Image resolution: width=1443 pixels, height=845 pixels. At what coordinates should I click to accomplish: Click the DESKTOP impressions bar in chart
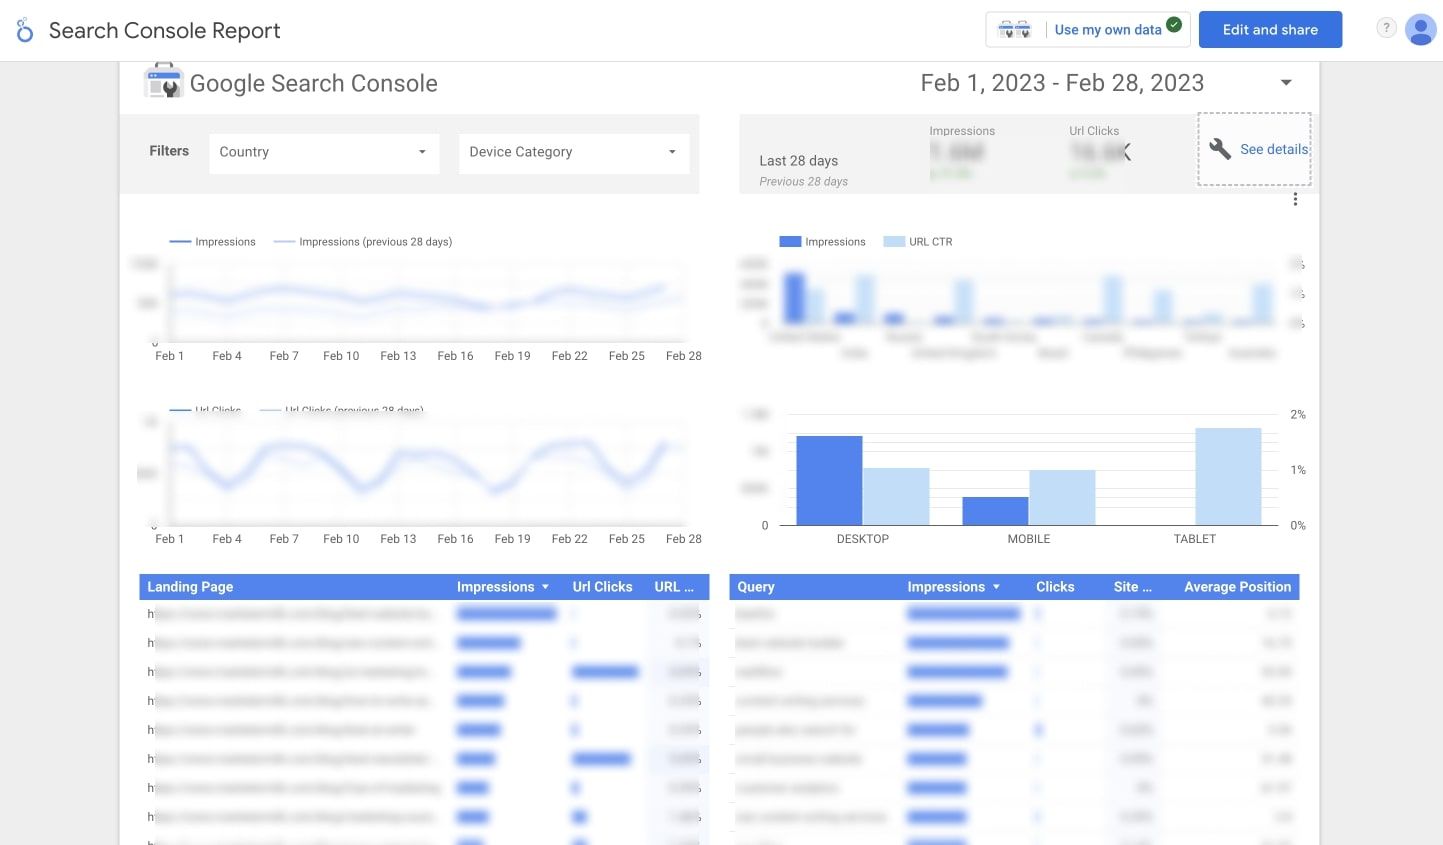(x=829, y=480)
